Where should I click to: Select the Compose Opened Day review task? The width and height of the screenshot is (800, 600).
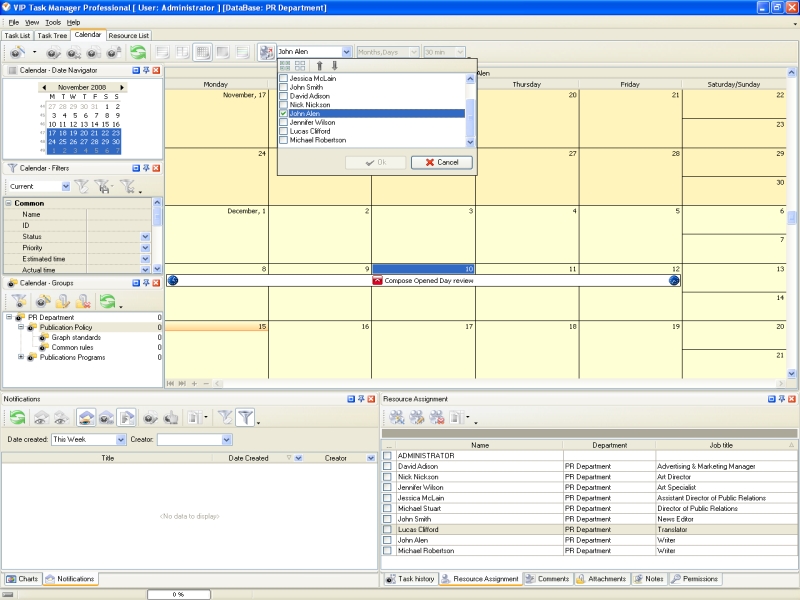pos(423,281)
